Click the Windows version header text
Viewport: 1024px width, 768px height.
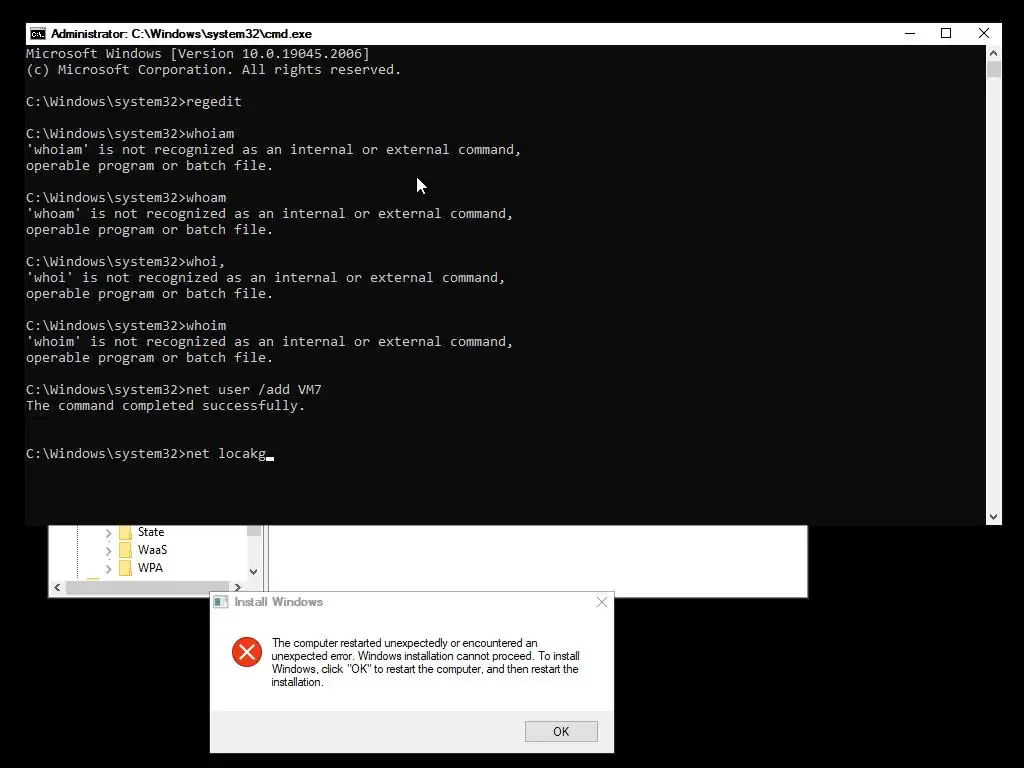[x=198, y=54]
